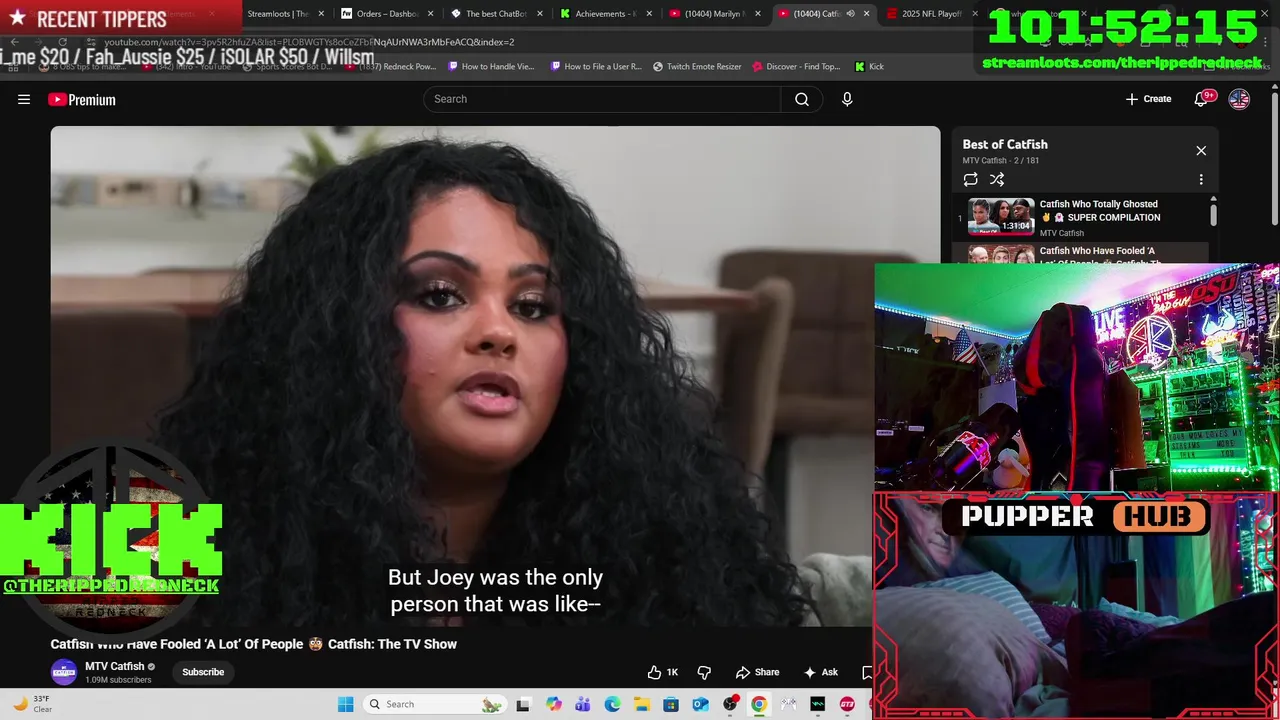Click the magnifier search button
The image size is (1280, 720).
click(x=802, y=99)
